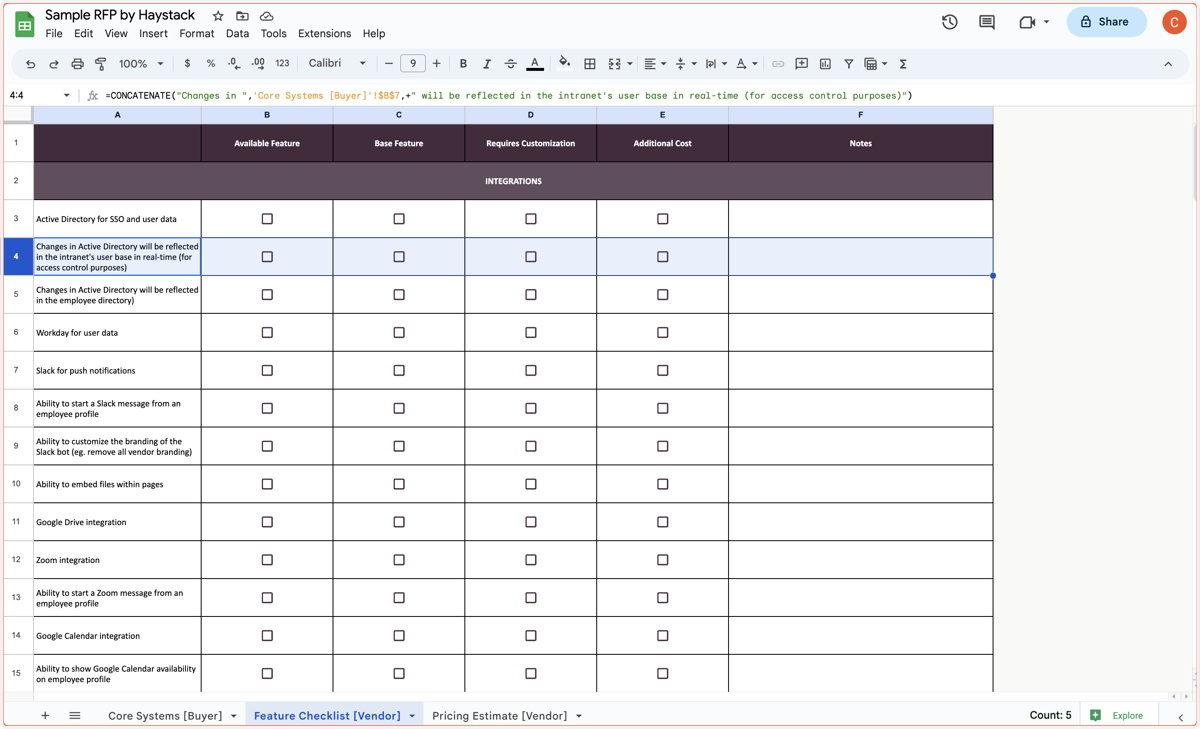Check Available Feature box for Active Directory SSO
Viewport: 1200px width, 729px height.
[x=267, y=219]
